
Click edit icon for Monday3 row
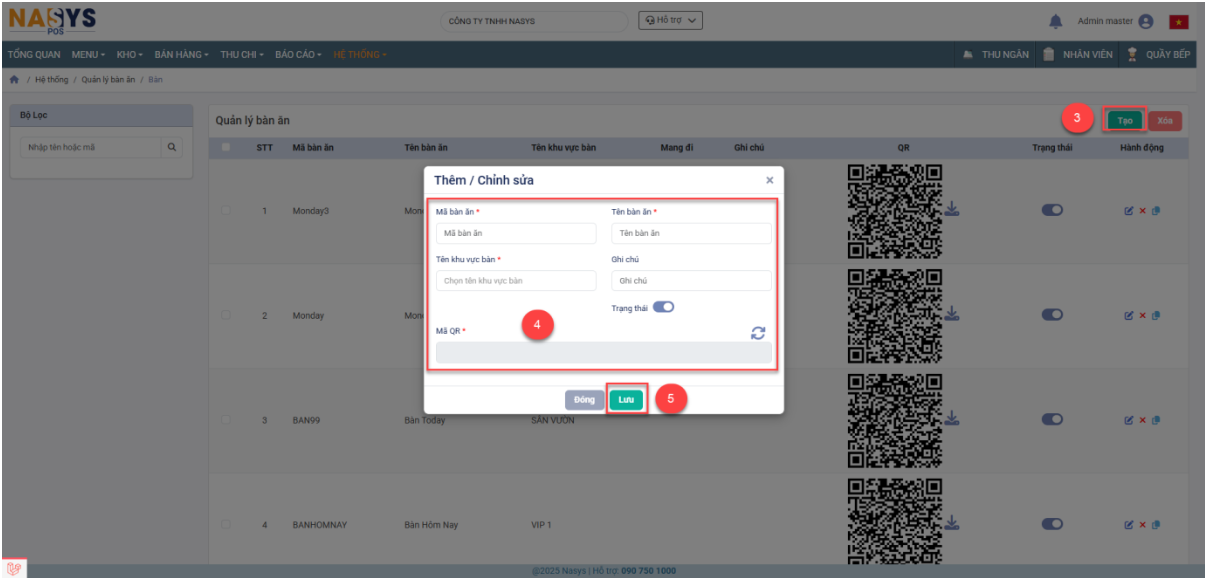[x=1129, y=211]
